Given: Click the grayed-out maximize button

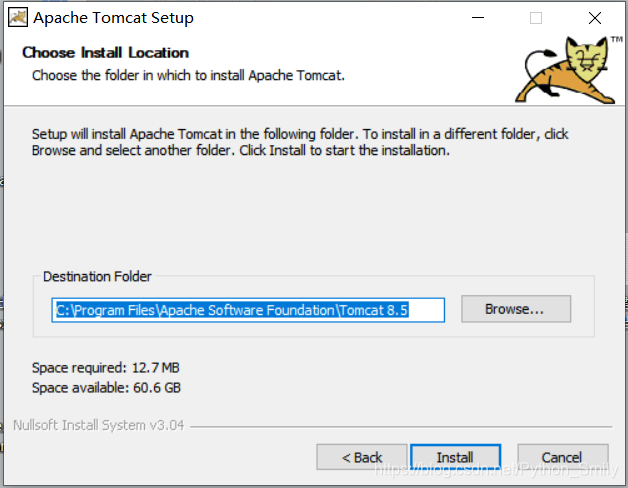Looking at the screenshot, I should 536,18.
